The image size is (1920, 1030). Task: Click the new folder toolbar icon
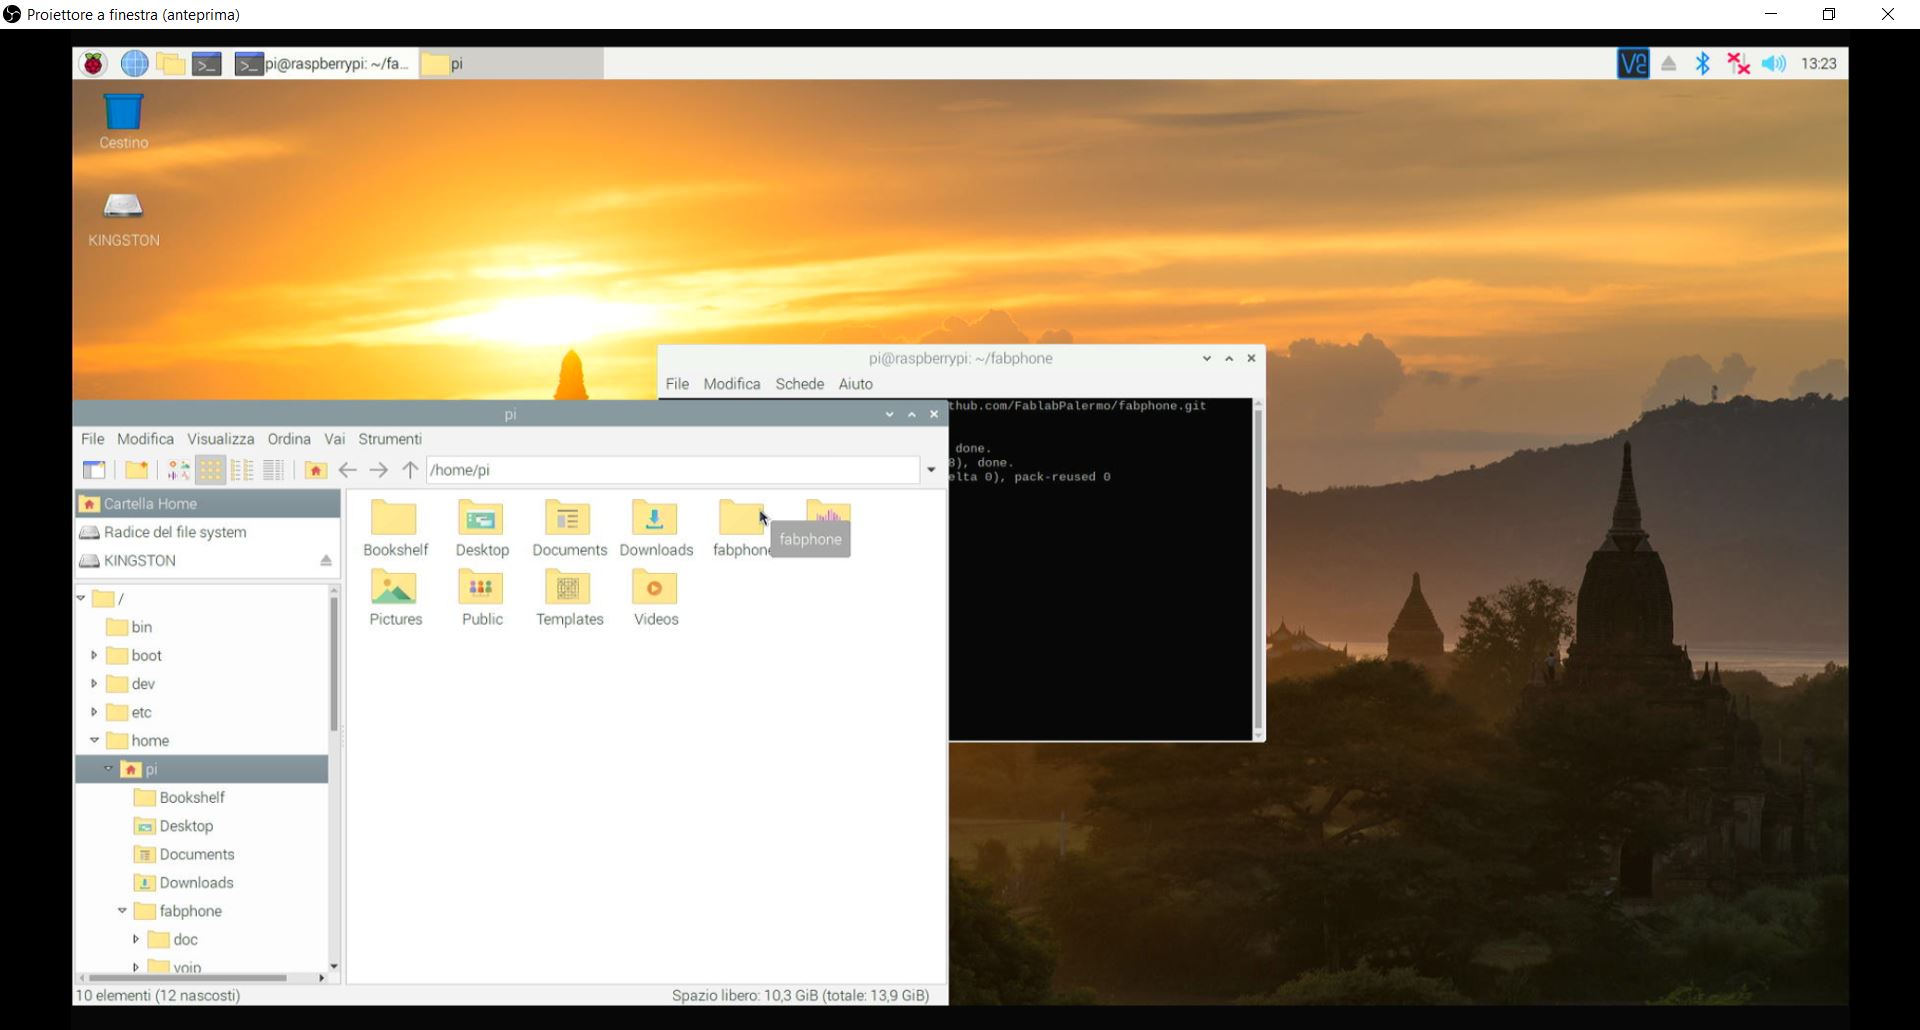click(136, 470)
